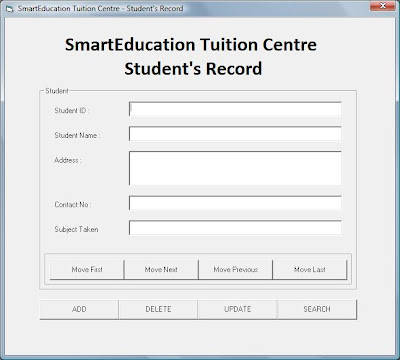Click inside the Address text area
This screenshot has width=400, height=360.
tap(235, 168)
